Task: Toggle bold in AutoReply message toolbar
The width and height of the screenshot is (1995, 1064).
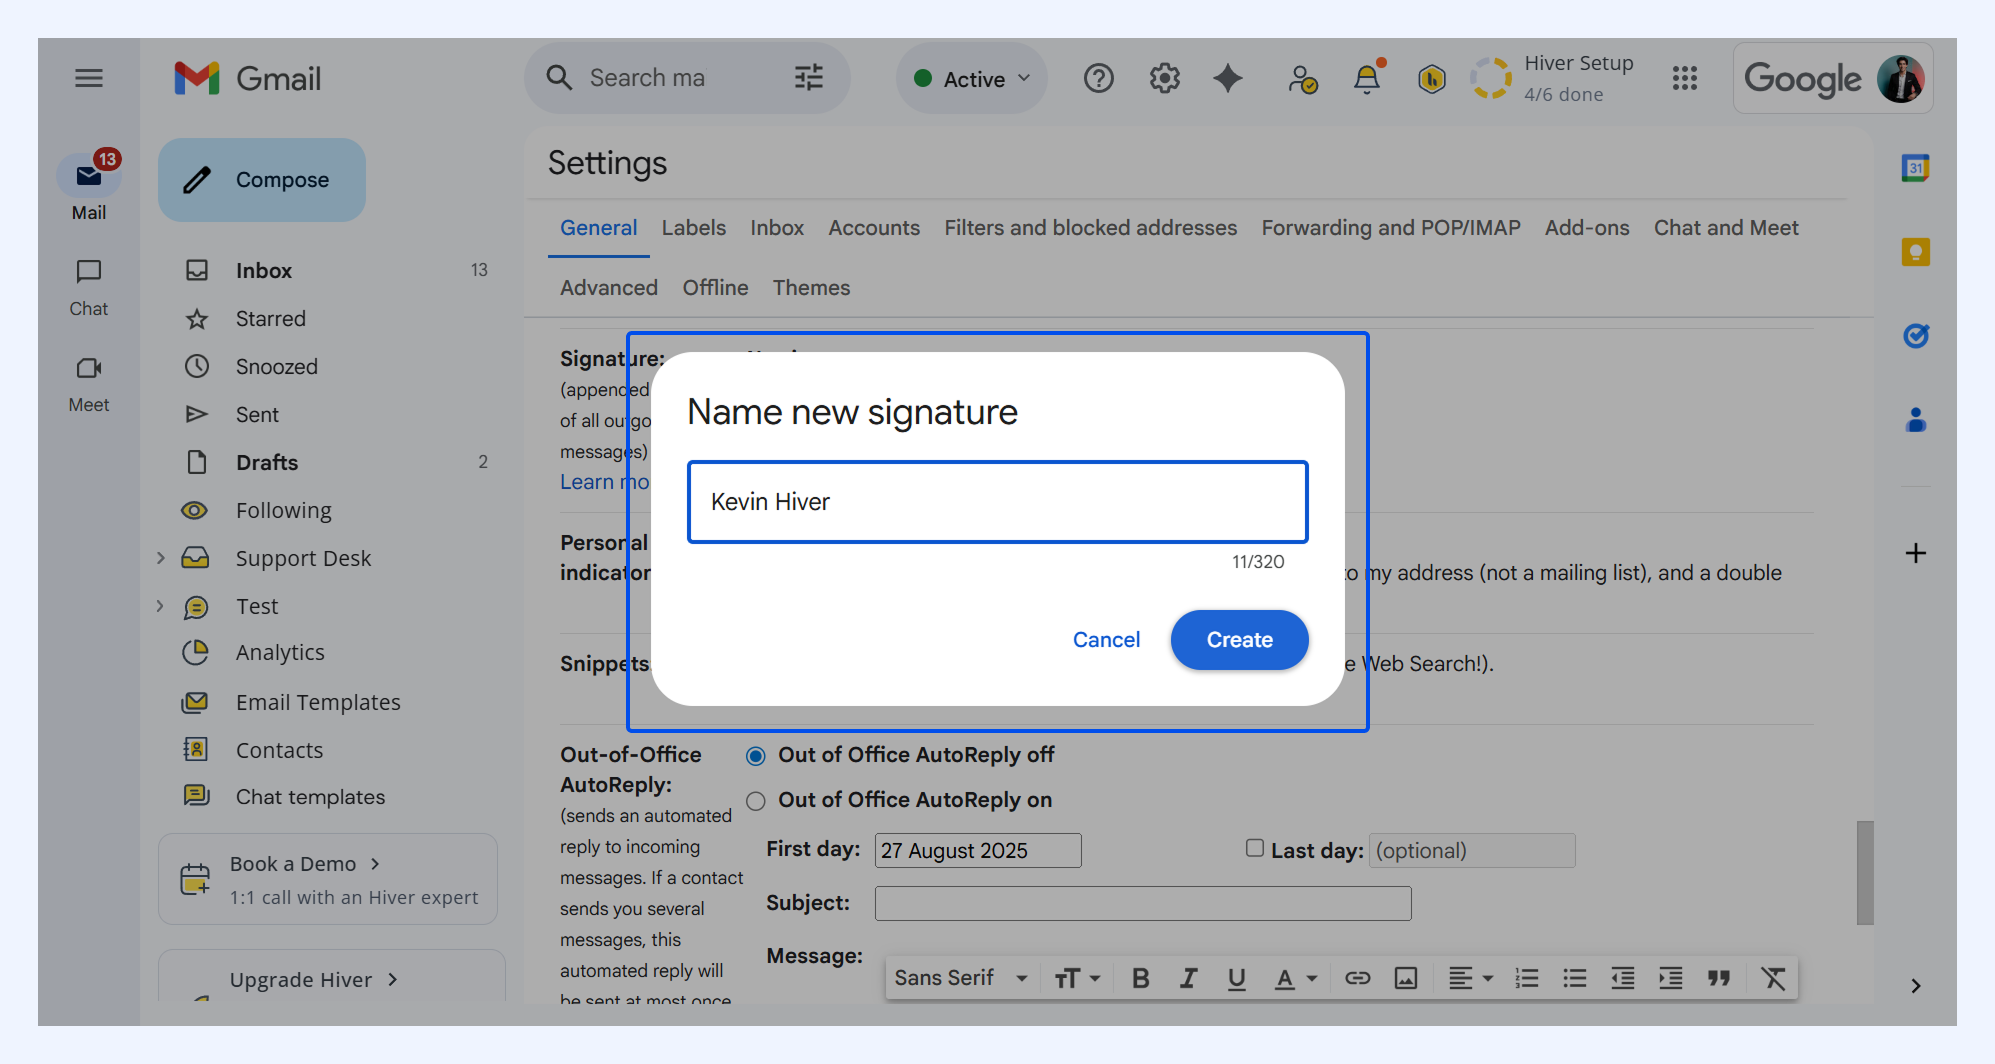Action: [x=1140, y=978]
